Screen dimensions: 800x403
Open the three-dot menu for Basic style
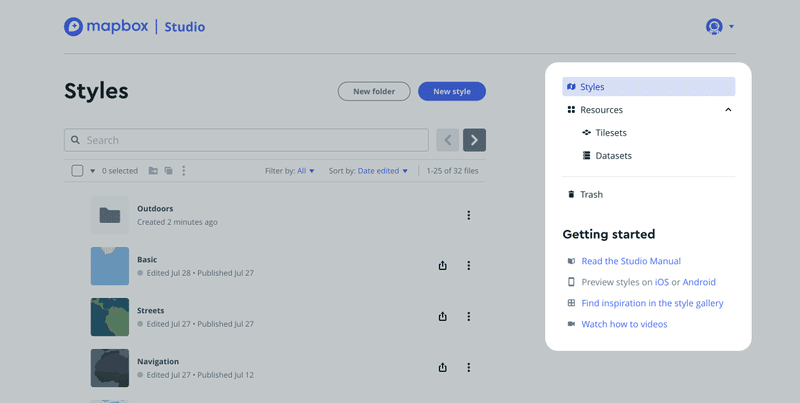[468, 265]
